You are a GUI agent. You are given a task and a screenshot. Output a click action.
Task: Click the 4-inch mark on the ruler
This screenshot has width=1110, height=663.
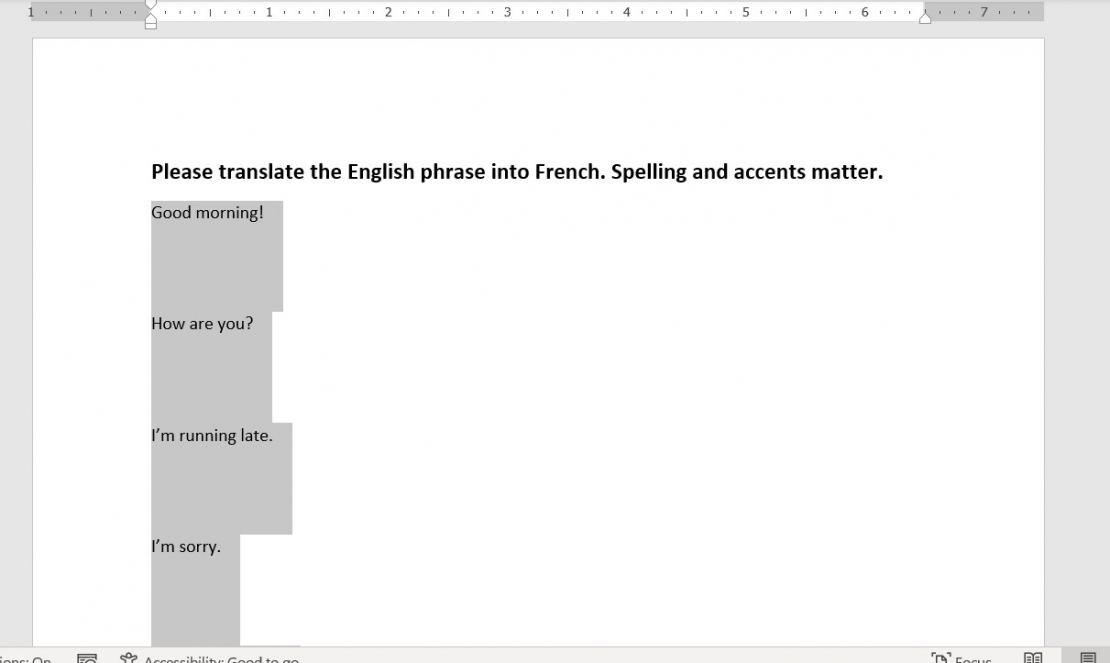point(625,13)
